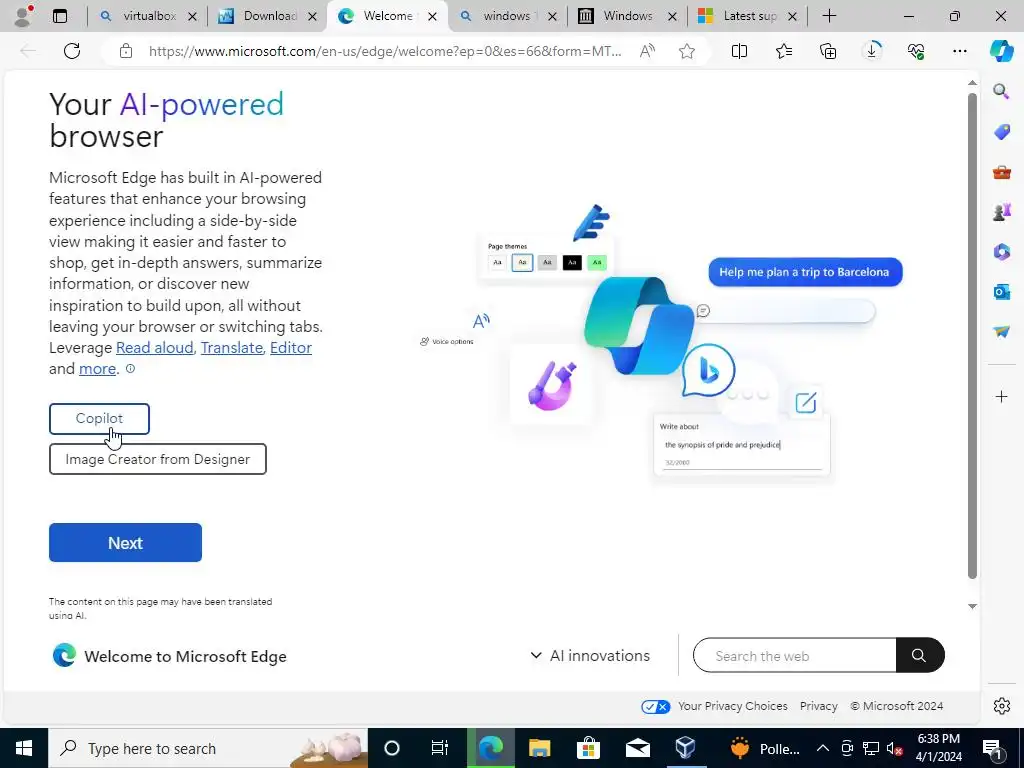
Task: Click the blue Next button
Action: 125,542
